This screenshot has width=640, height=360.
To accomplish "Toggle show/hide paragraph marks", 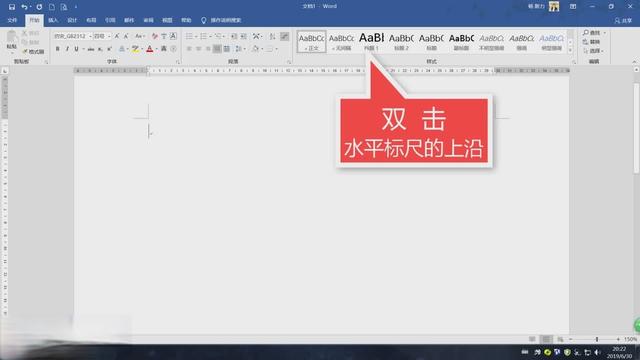I will point(284,36).
